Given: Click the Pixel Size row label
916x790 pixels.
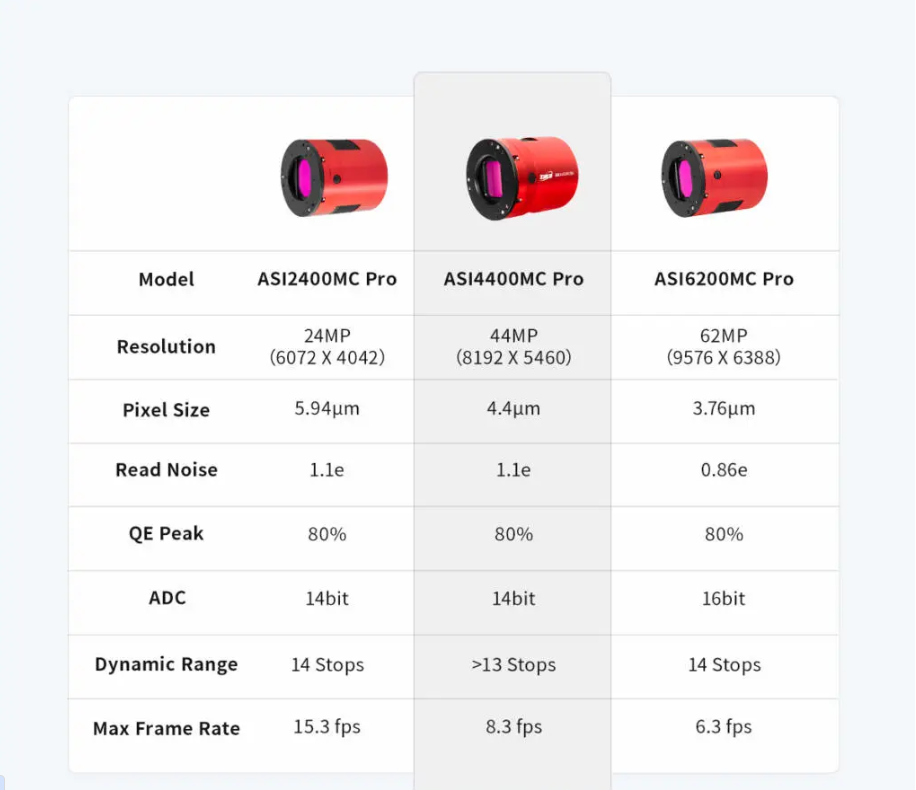Looking at the screenshot, I should coord(166,410).
